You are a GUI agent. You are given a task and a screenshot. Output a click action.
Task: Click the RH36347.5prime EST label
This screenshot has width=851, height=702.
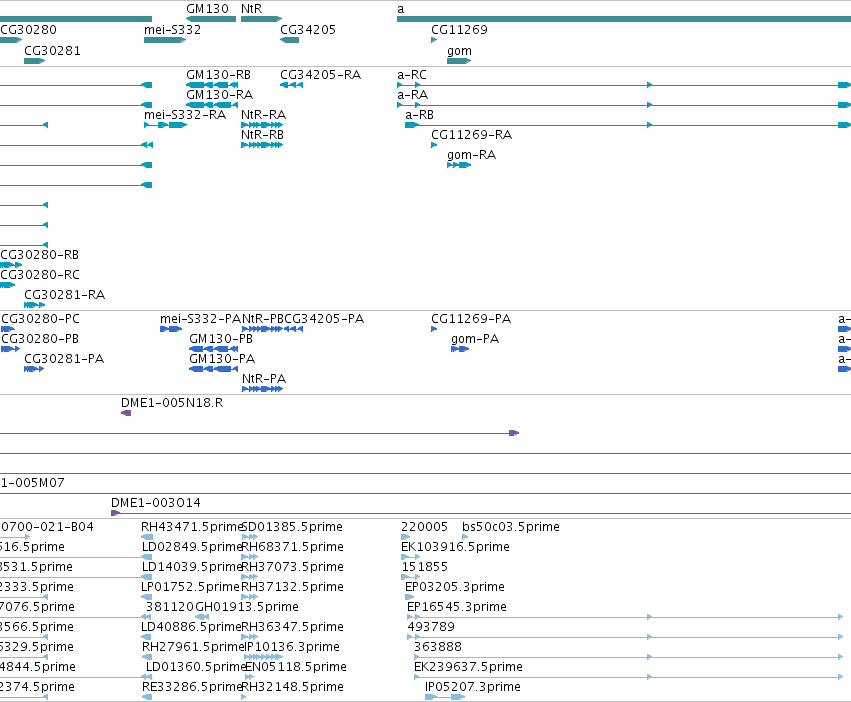tap(292, 627)
